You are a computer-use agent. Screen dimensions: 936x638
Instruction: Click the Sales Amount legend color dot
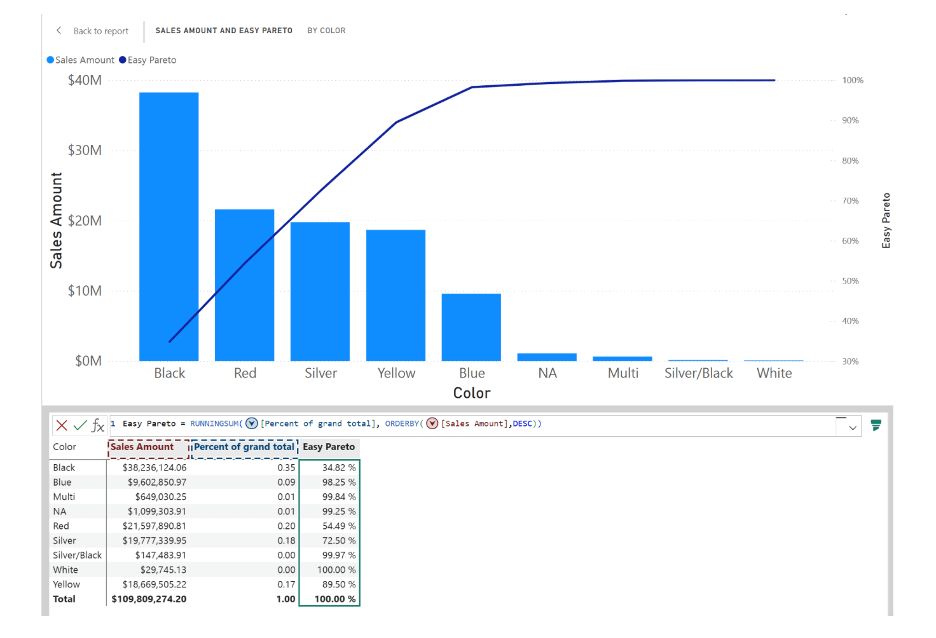click(x=51, y=60)
